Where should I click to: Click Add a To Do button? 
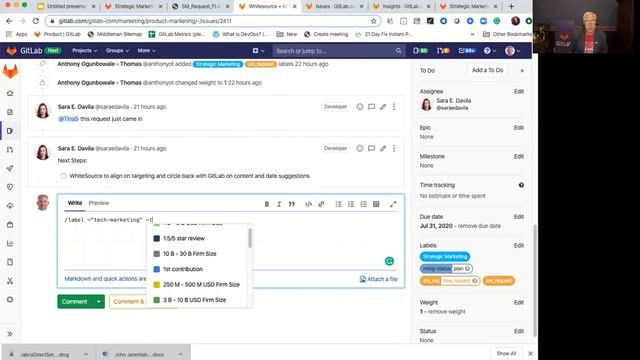click(487, 71)
